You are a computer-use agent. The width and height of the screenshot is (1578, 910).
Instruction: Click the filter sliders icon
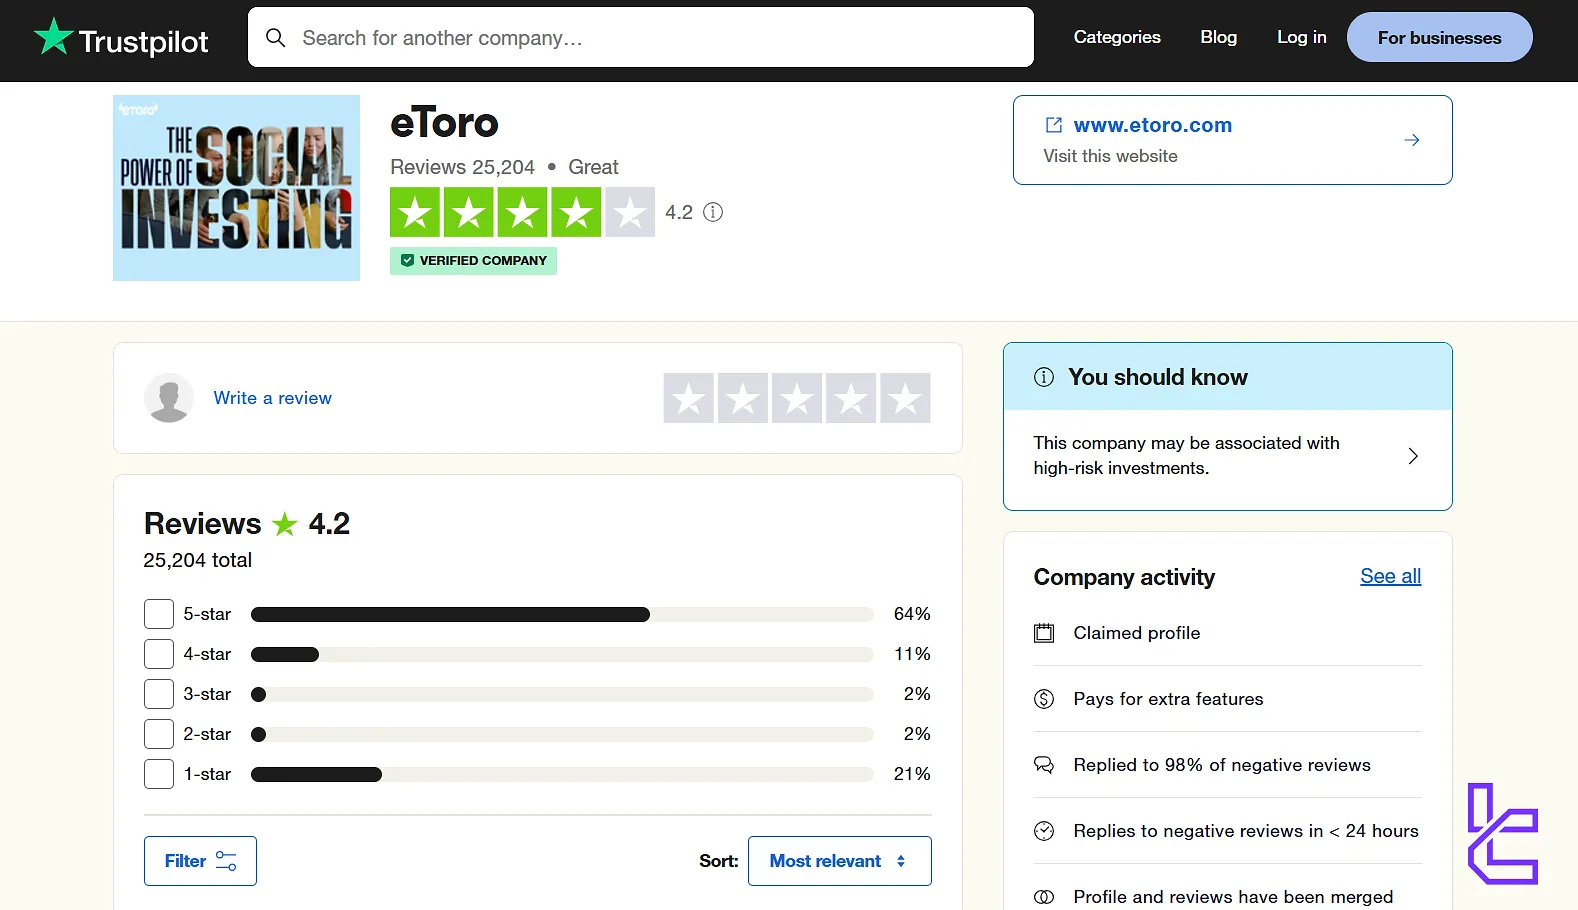pos(226,861)
